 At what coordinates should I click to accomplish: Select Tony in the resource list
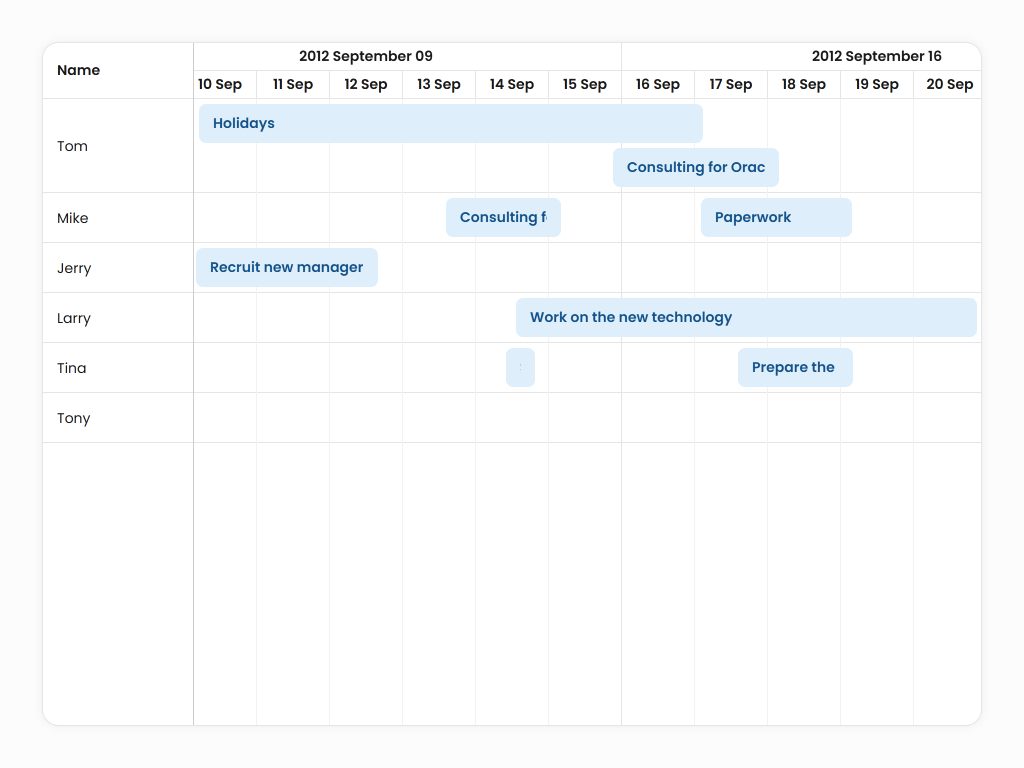coord(74,418)
